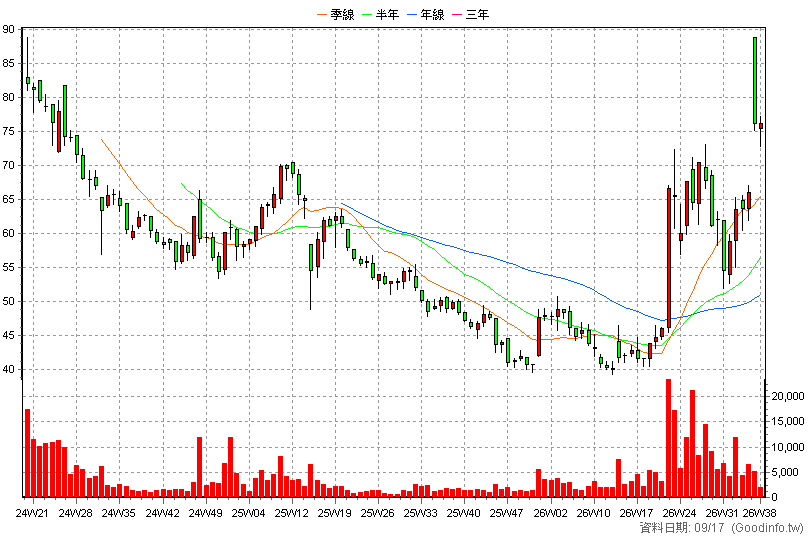
Task: Click the 季線 legend entry
Action: pos(336,14)
